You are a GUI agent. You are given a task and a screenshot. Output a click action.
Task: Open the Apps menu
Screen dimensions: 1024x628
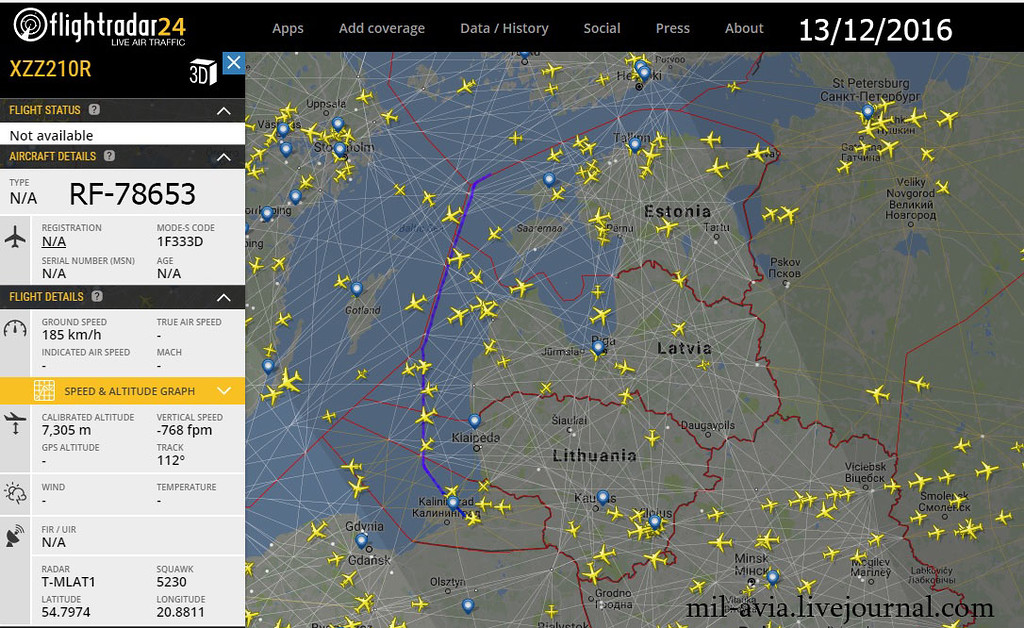(288, 28)
